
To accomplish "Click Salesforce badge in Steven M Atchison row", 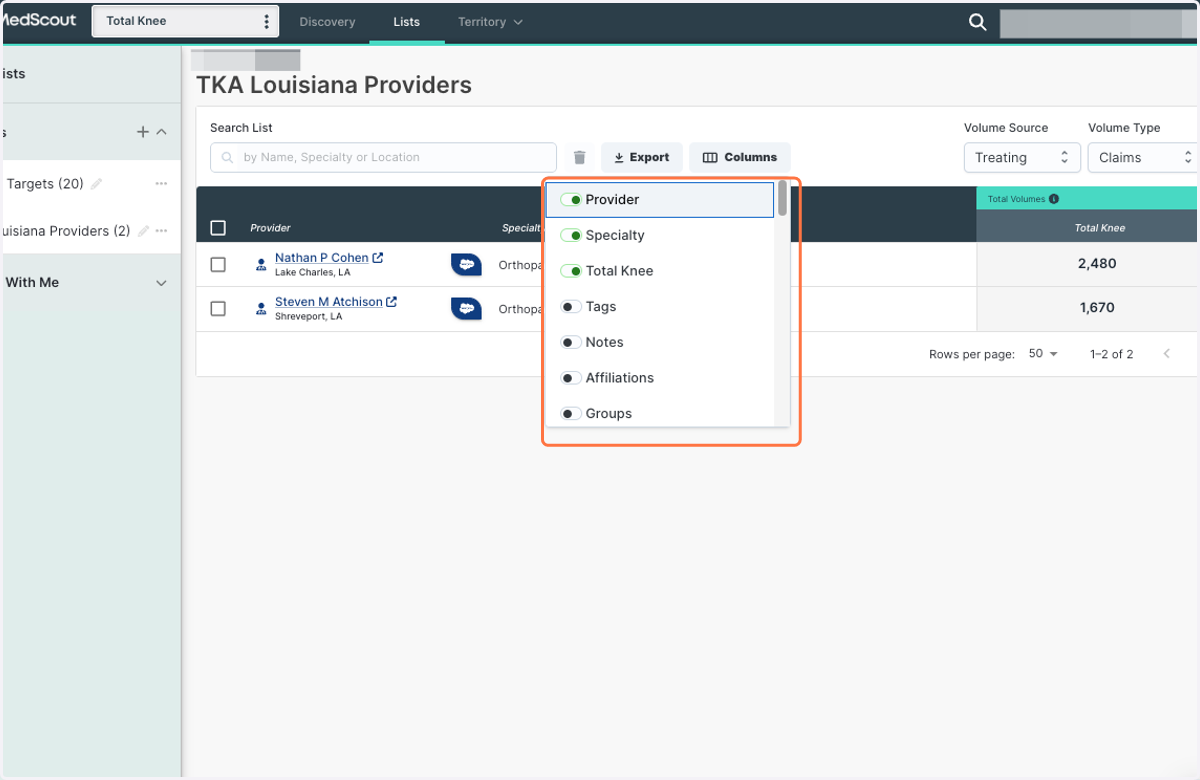I will (x=466, y=309).
